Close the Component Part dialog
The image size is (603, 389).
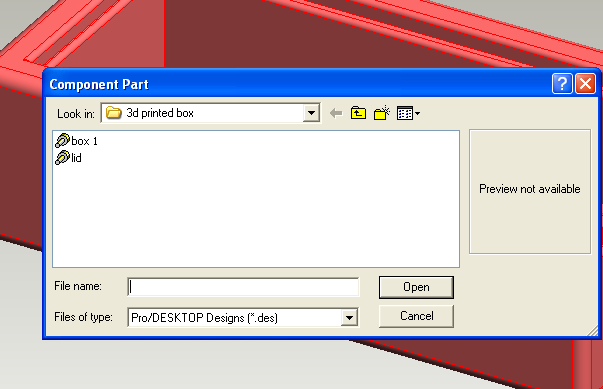tap(585, 83)
